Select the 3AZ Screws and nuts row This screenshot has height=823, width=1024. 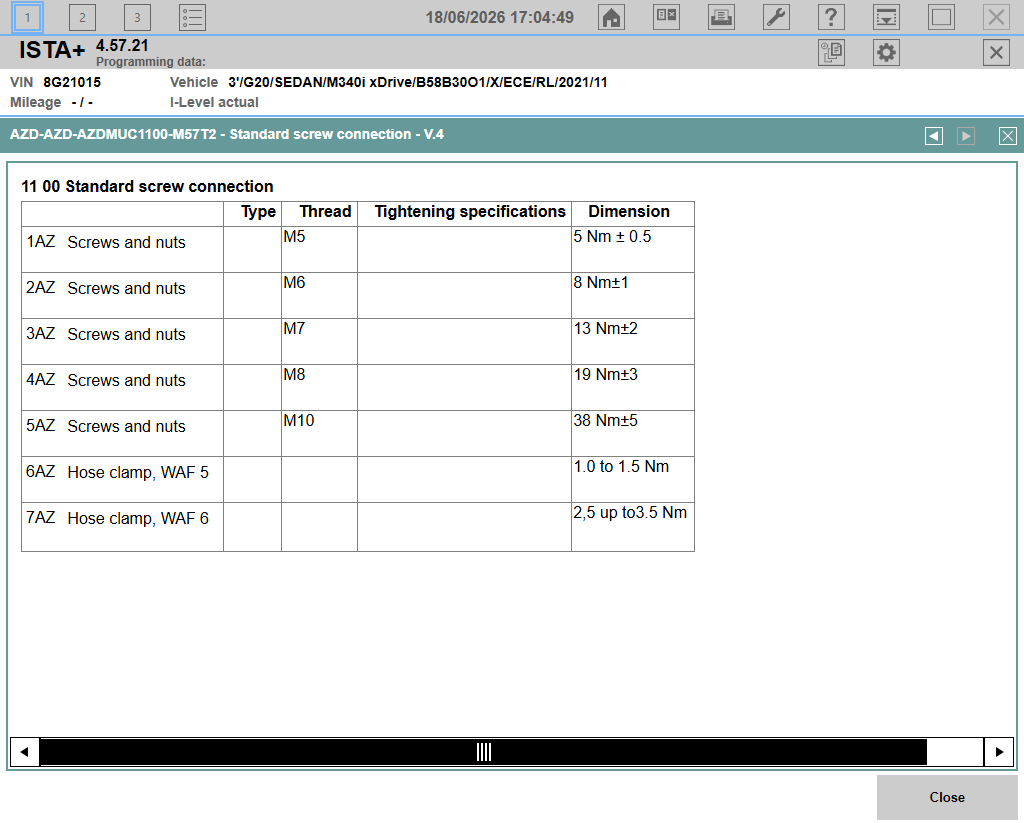[358, 342]
